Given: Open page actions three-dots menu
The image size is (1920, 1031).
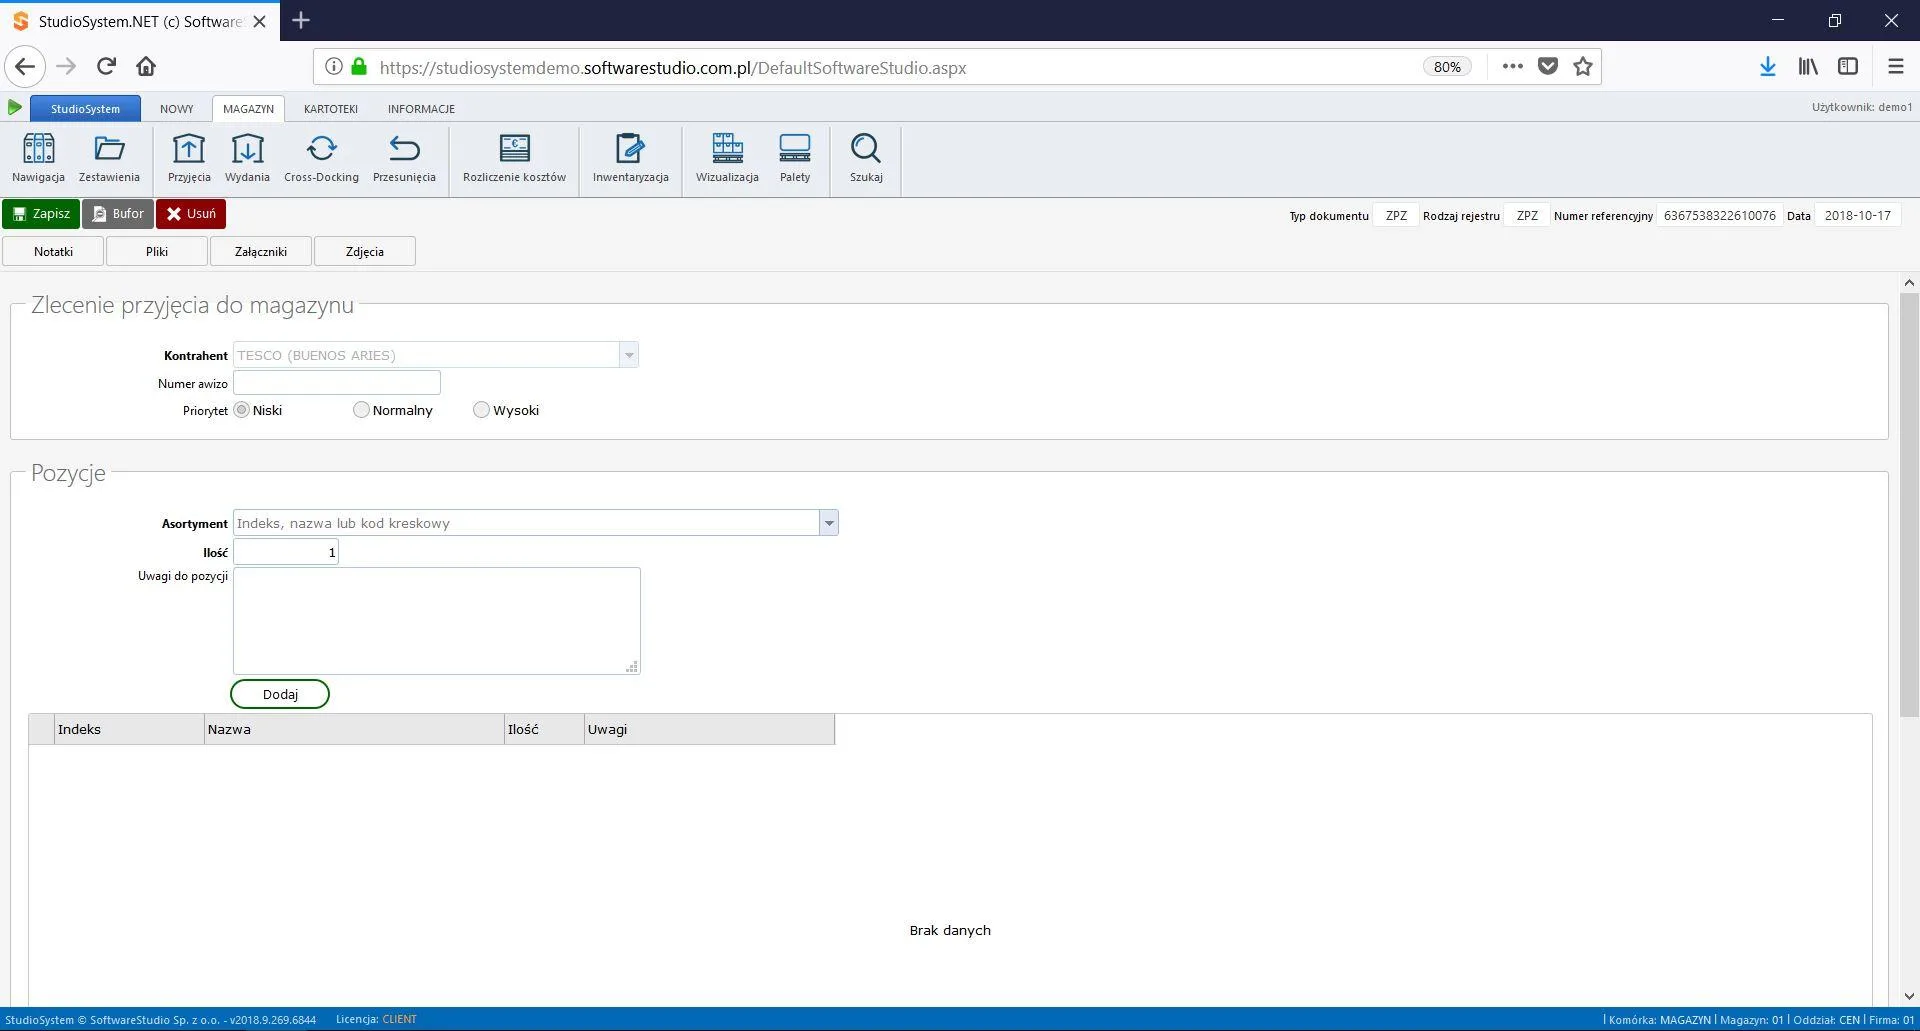Looking at the screenshot, I should [x=1512, y=67].
